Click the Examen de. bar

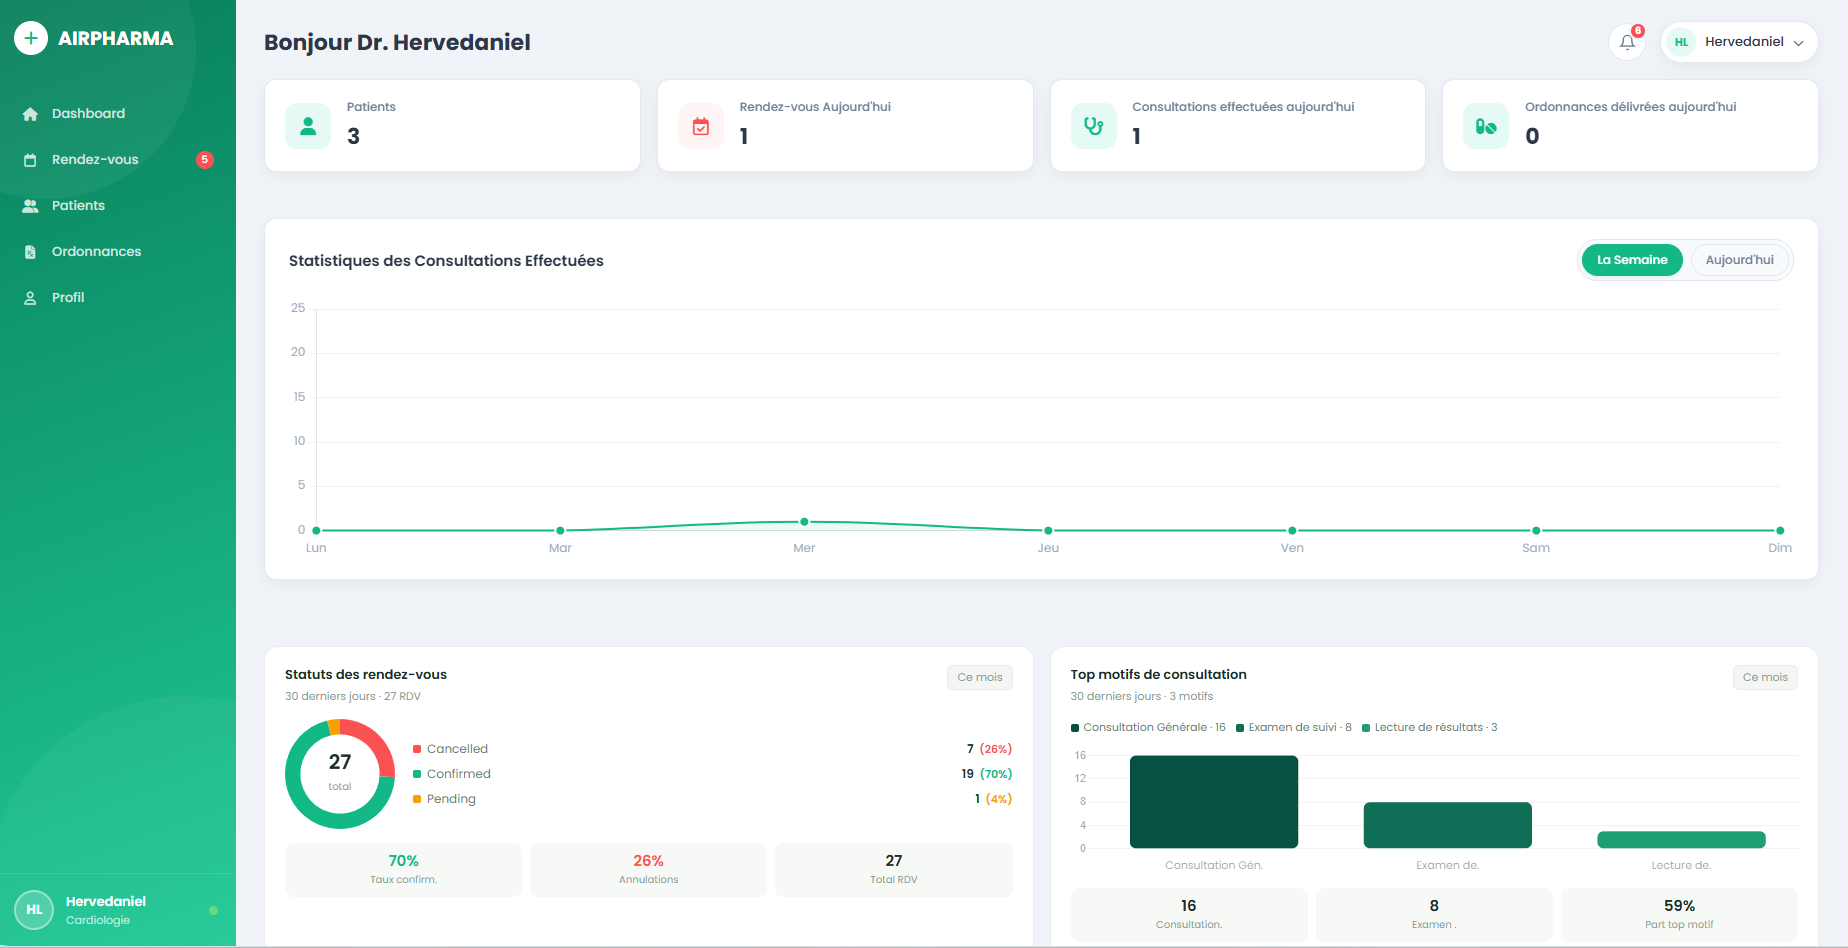click(1448, 825)
